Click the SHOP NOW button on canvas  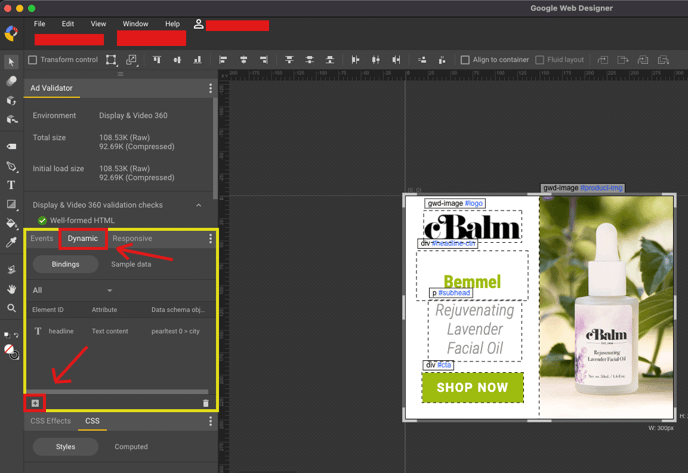[473, 387]
